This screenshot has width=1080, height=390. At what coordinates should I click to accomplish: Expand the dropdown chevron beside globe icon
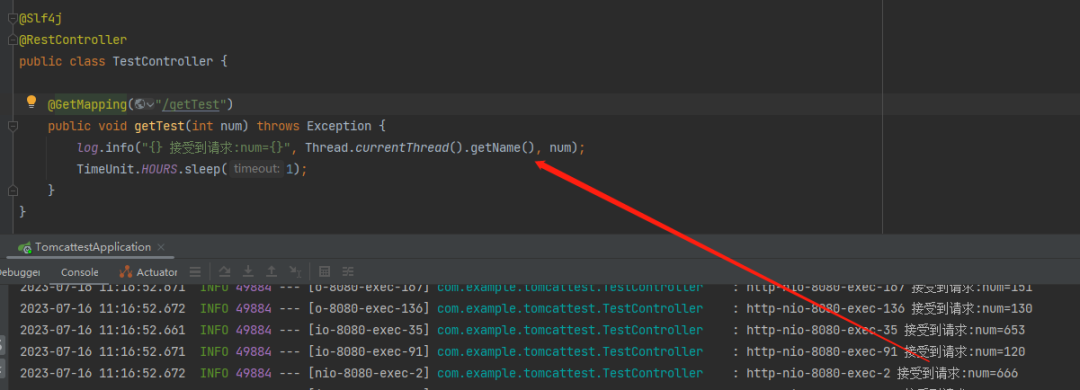[149, 105]
